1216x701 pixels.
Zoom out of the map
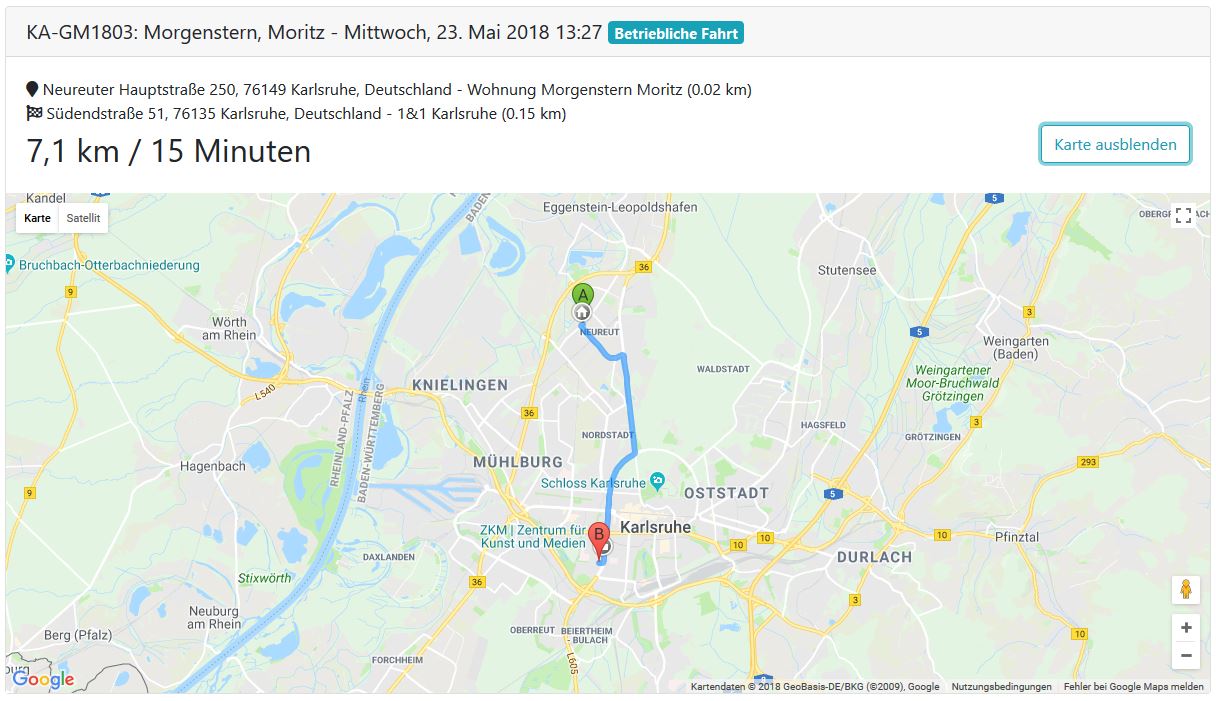click(x=1186, y=656)
